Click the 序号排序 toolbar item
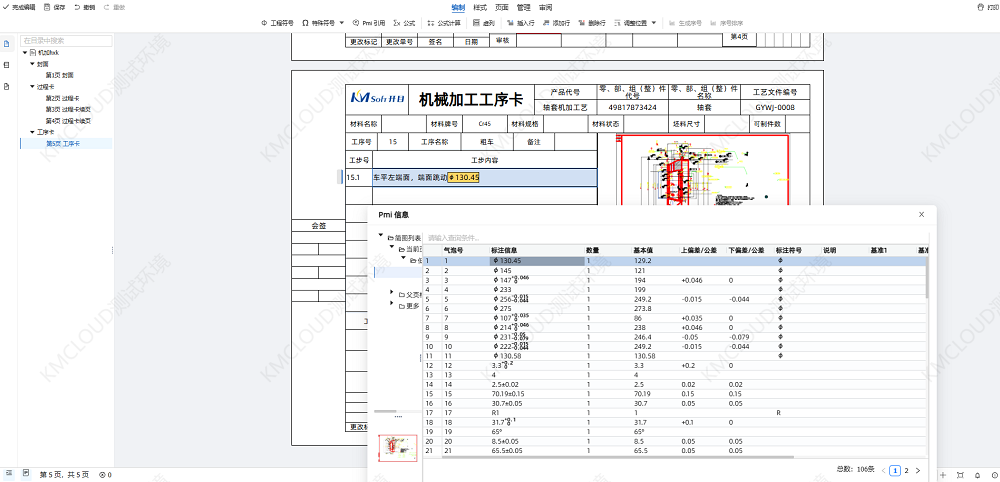 click(x=726, y=23)
